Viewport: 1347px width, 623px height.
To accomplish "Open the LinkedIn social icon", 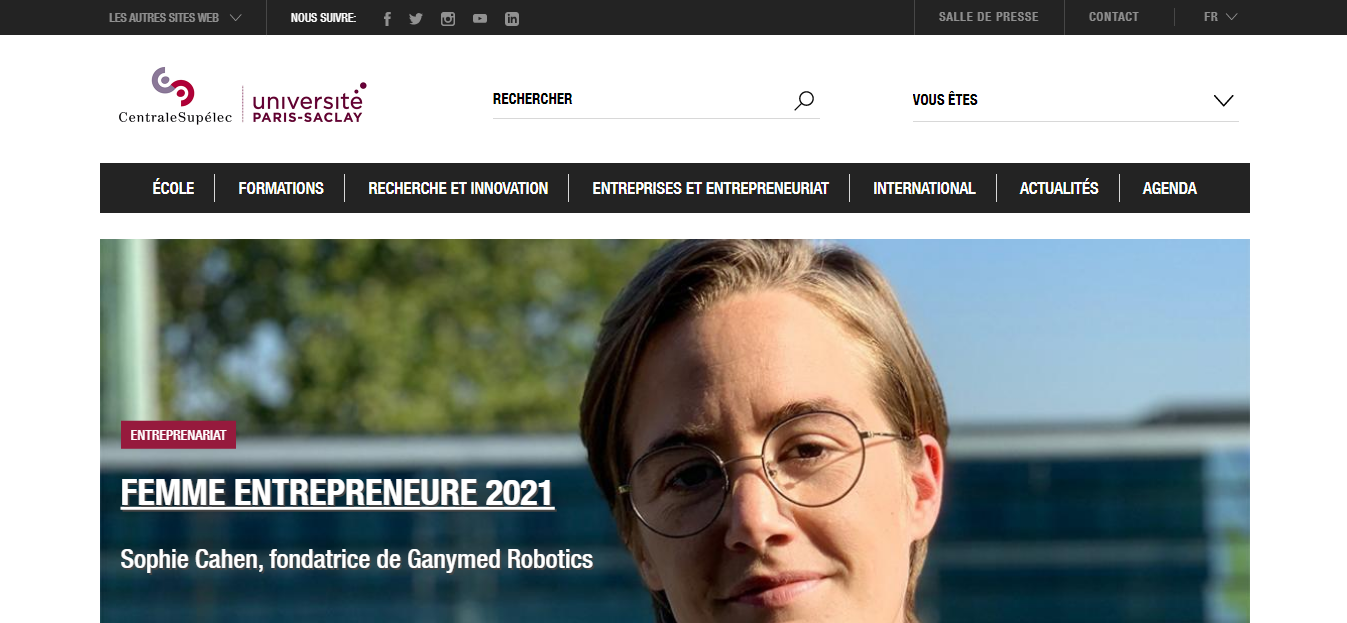I will [x=512, y=18].
